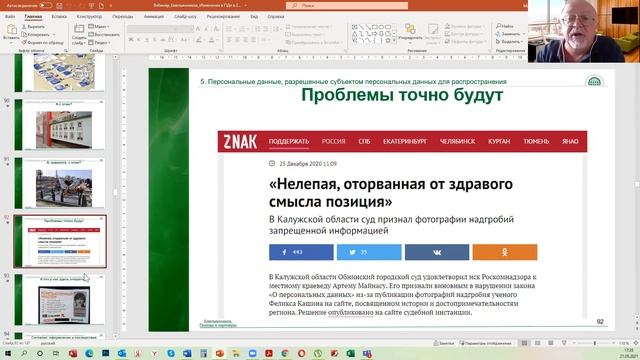Screen dimensions: 640x360
Task: Click the font color icon
Action: tap(211, 40)
